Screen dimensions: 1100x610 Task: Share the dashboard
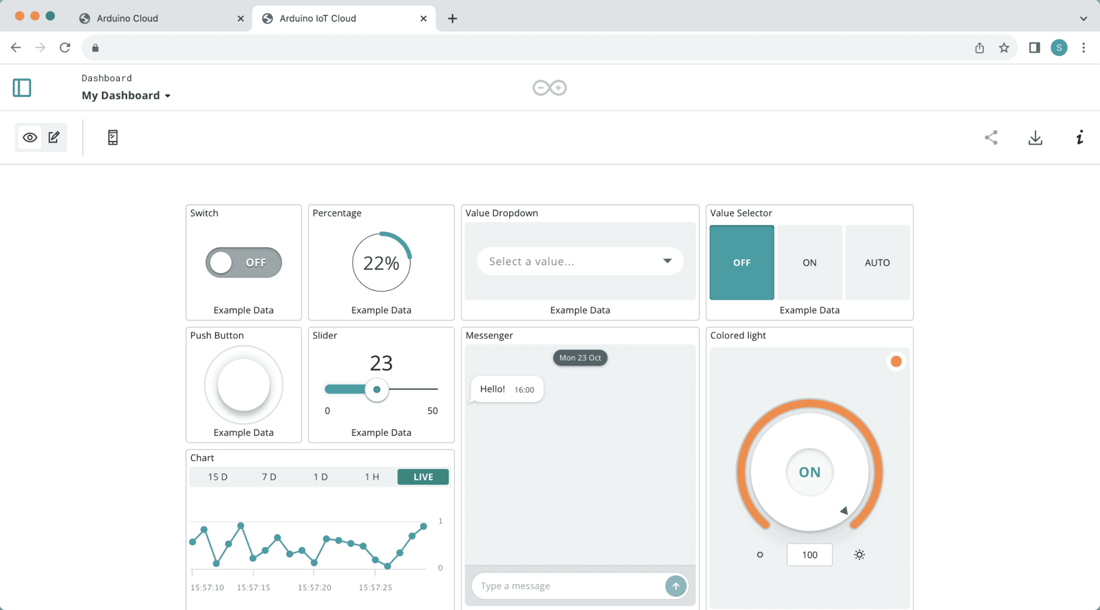(x=991, y=137)
